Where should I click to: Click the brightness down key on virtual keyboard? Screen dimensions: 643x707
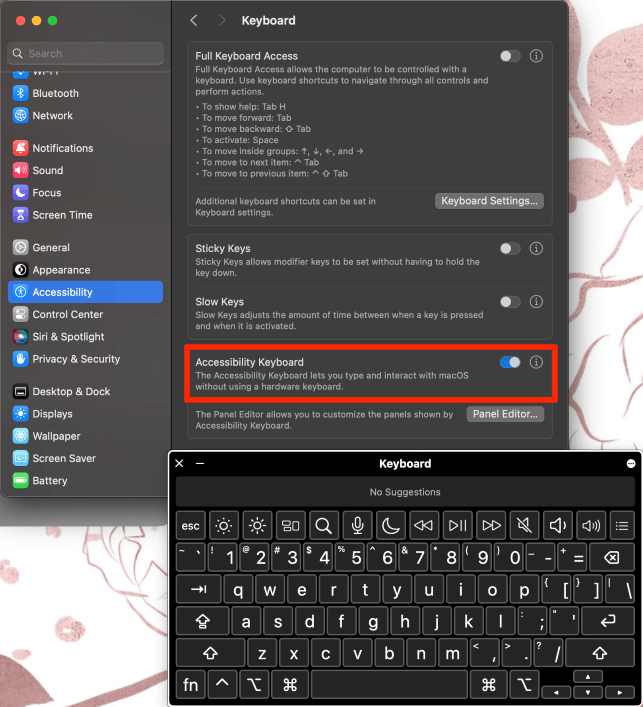pyautogui.click(x=224, y=525)
